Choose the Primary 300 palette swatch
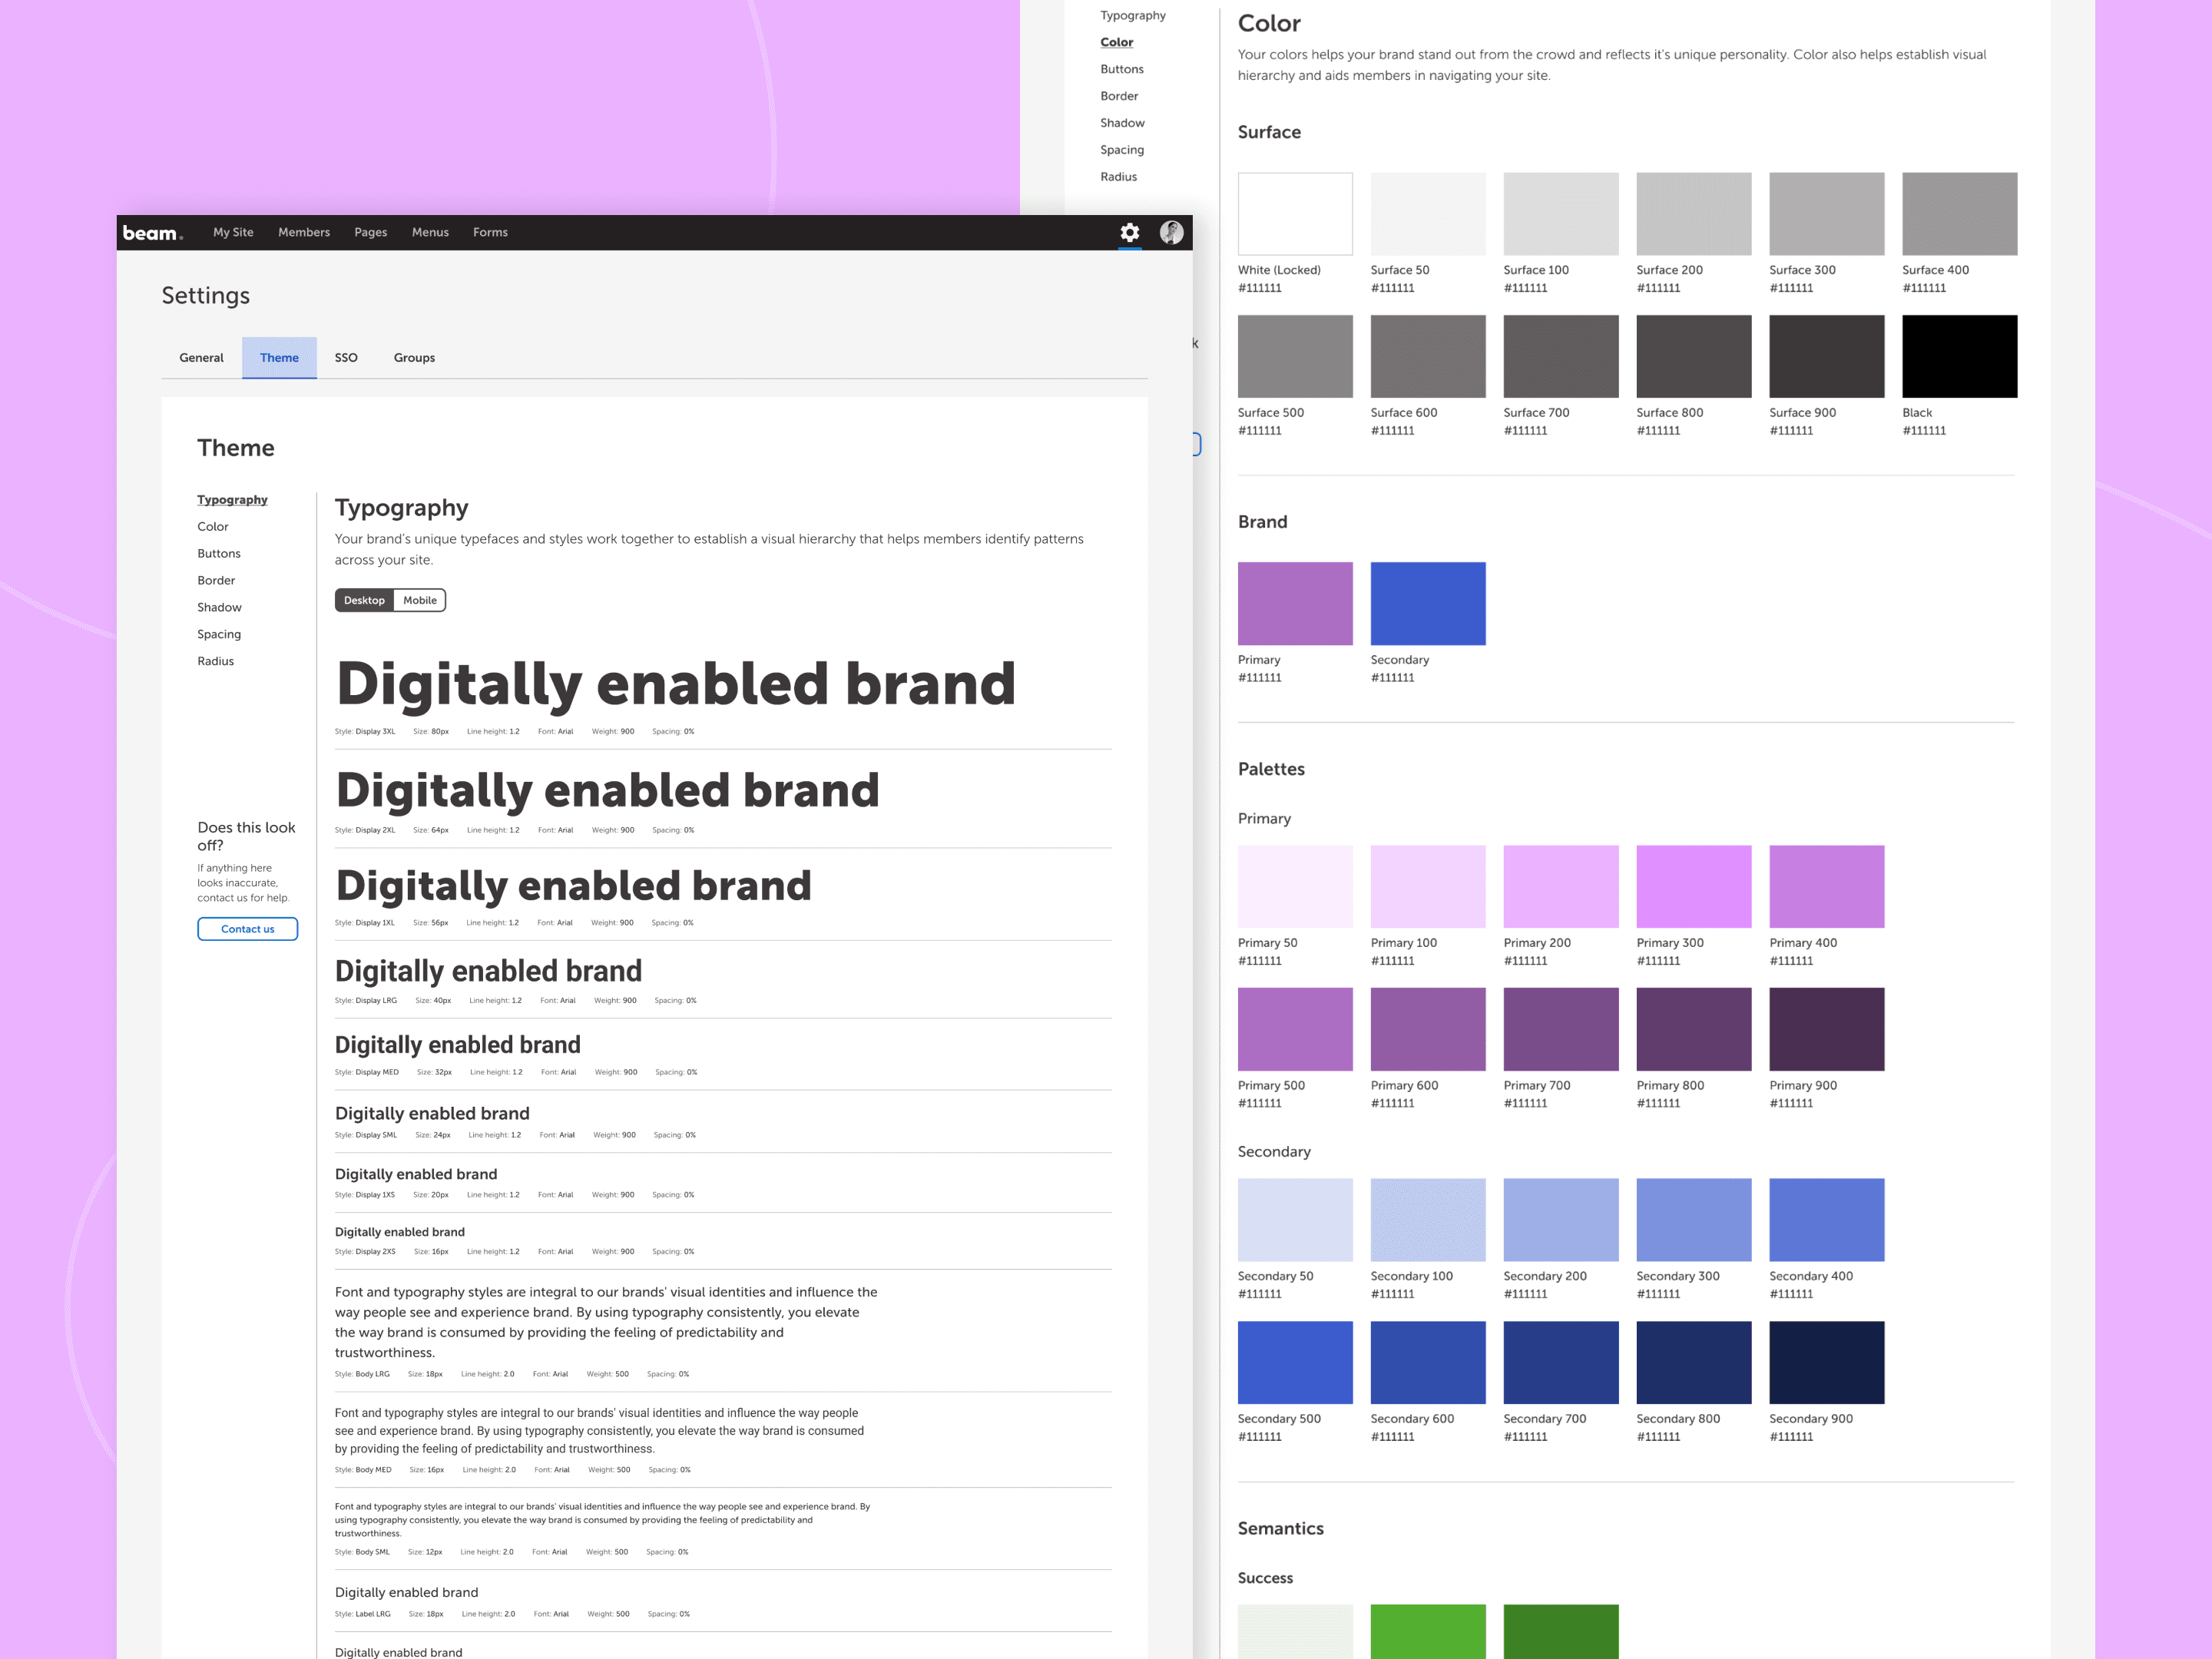 pos(1693,886)
